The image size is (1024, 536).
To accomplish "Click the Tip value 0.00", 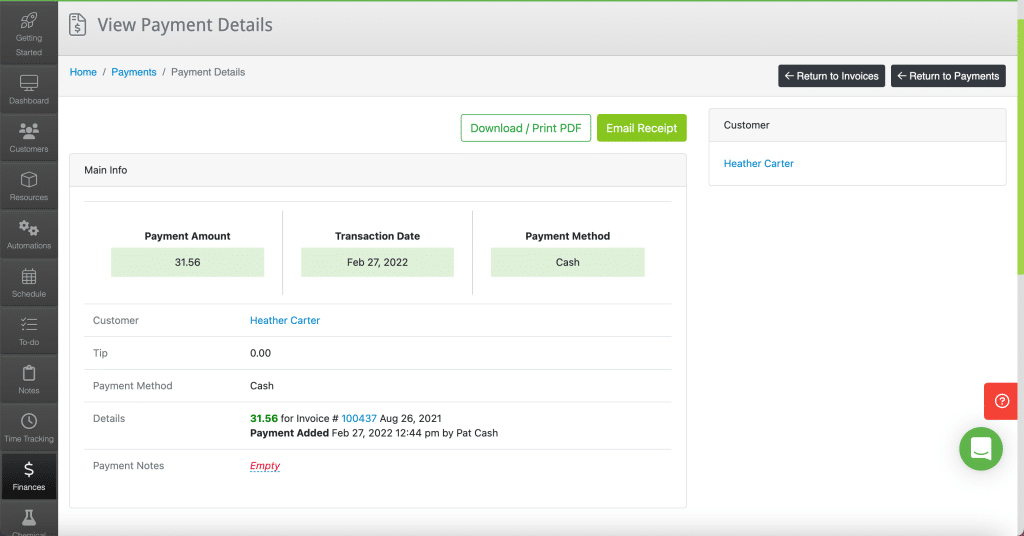I will (260, 353).
